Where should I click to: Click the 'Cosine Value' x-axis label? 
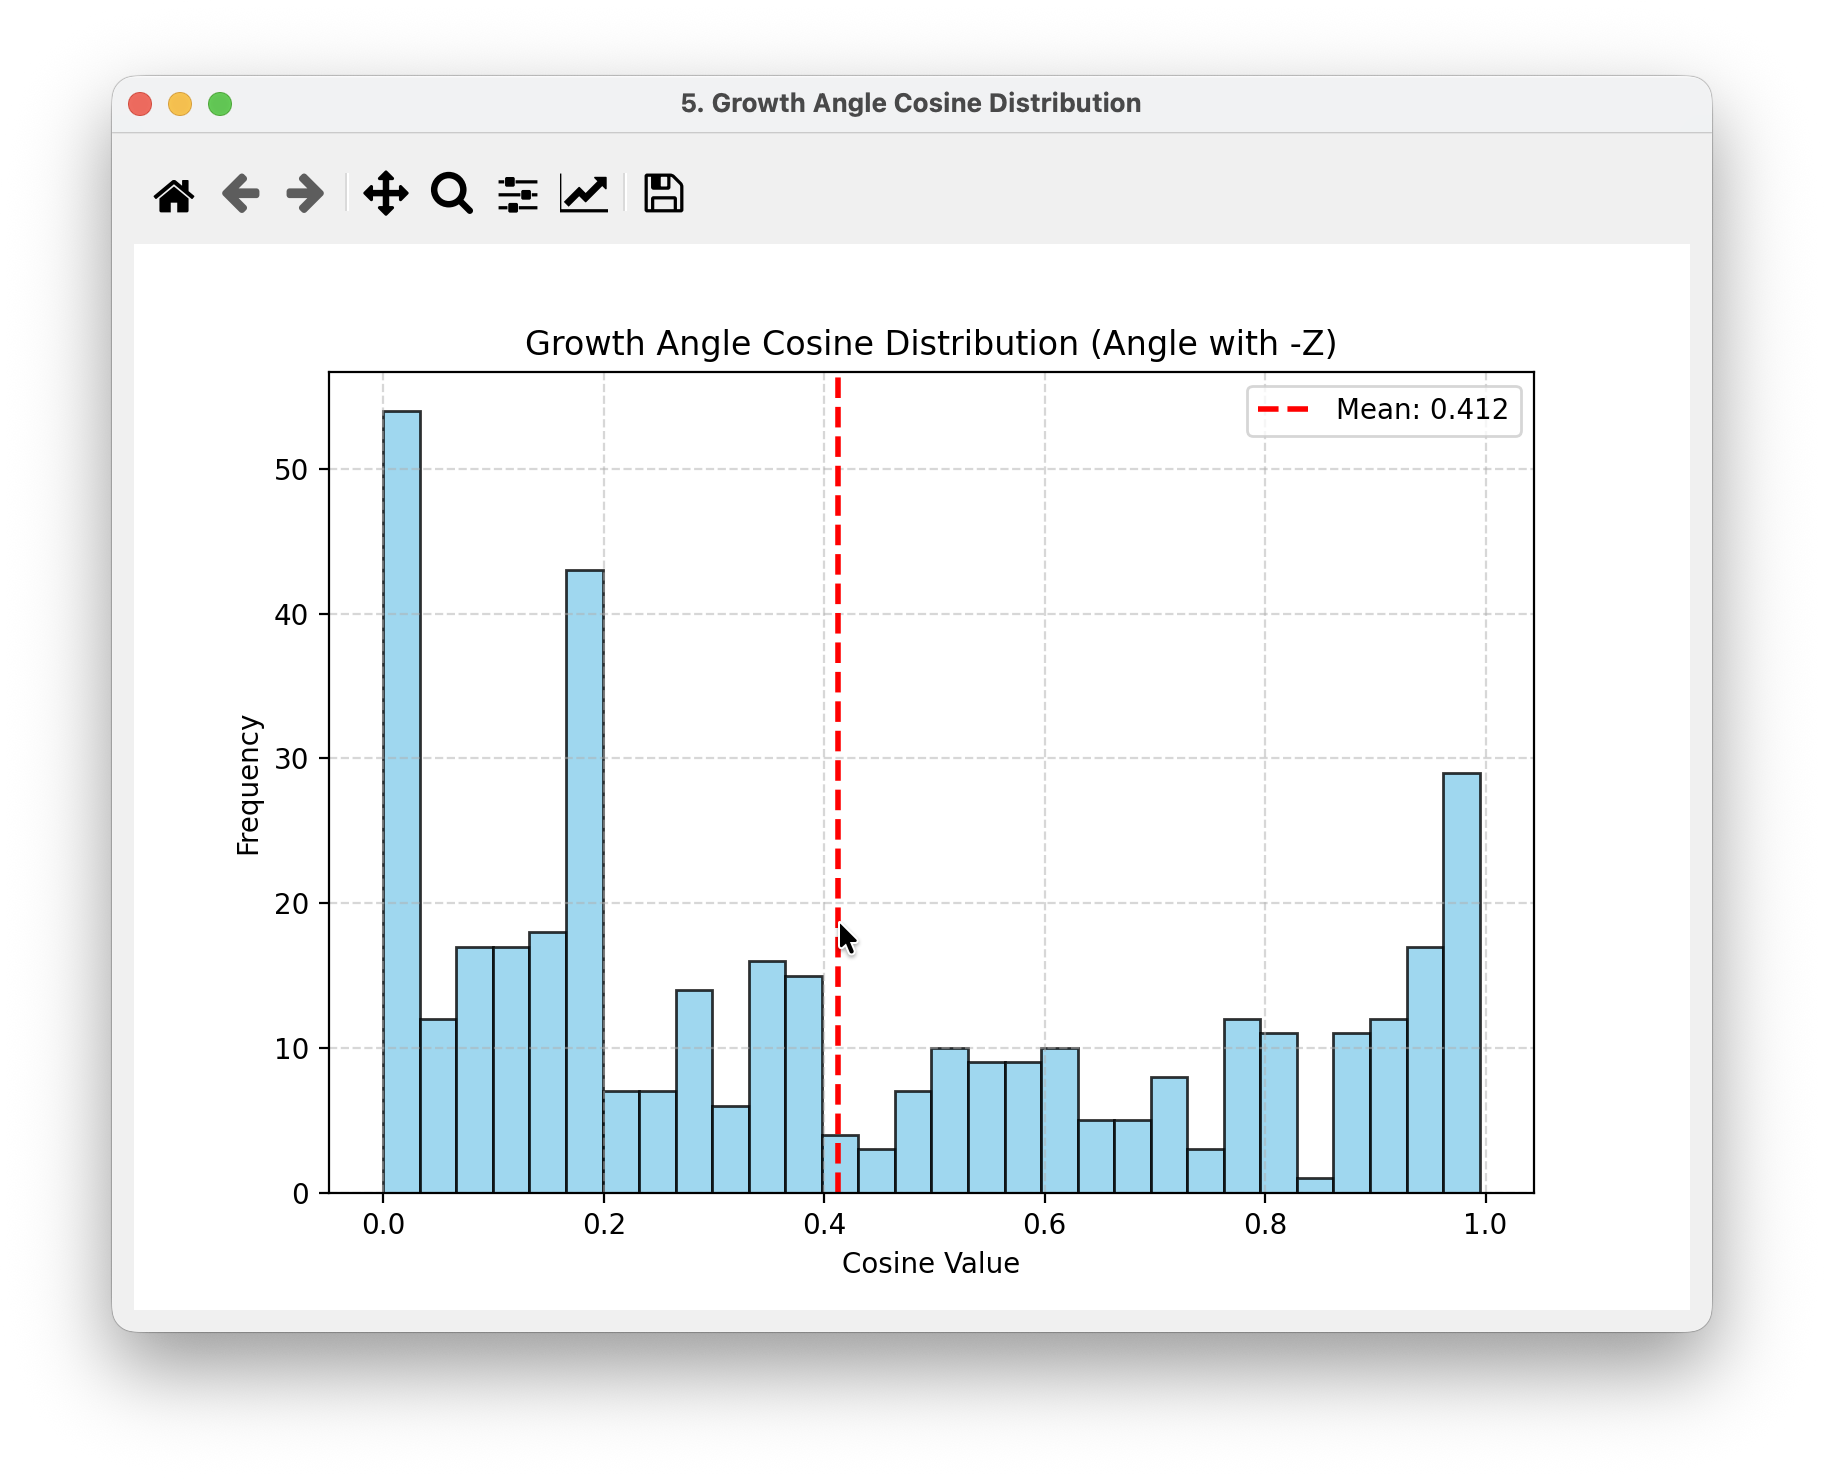click(x=930, y=1263)
